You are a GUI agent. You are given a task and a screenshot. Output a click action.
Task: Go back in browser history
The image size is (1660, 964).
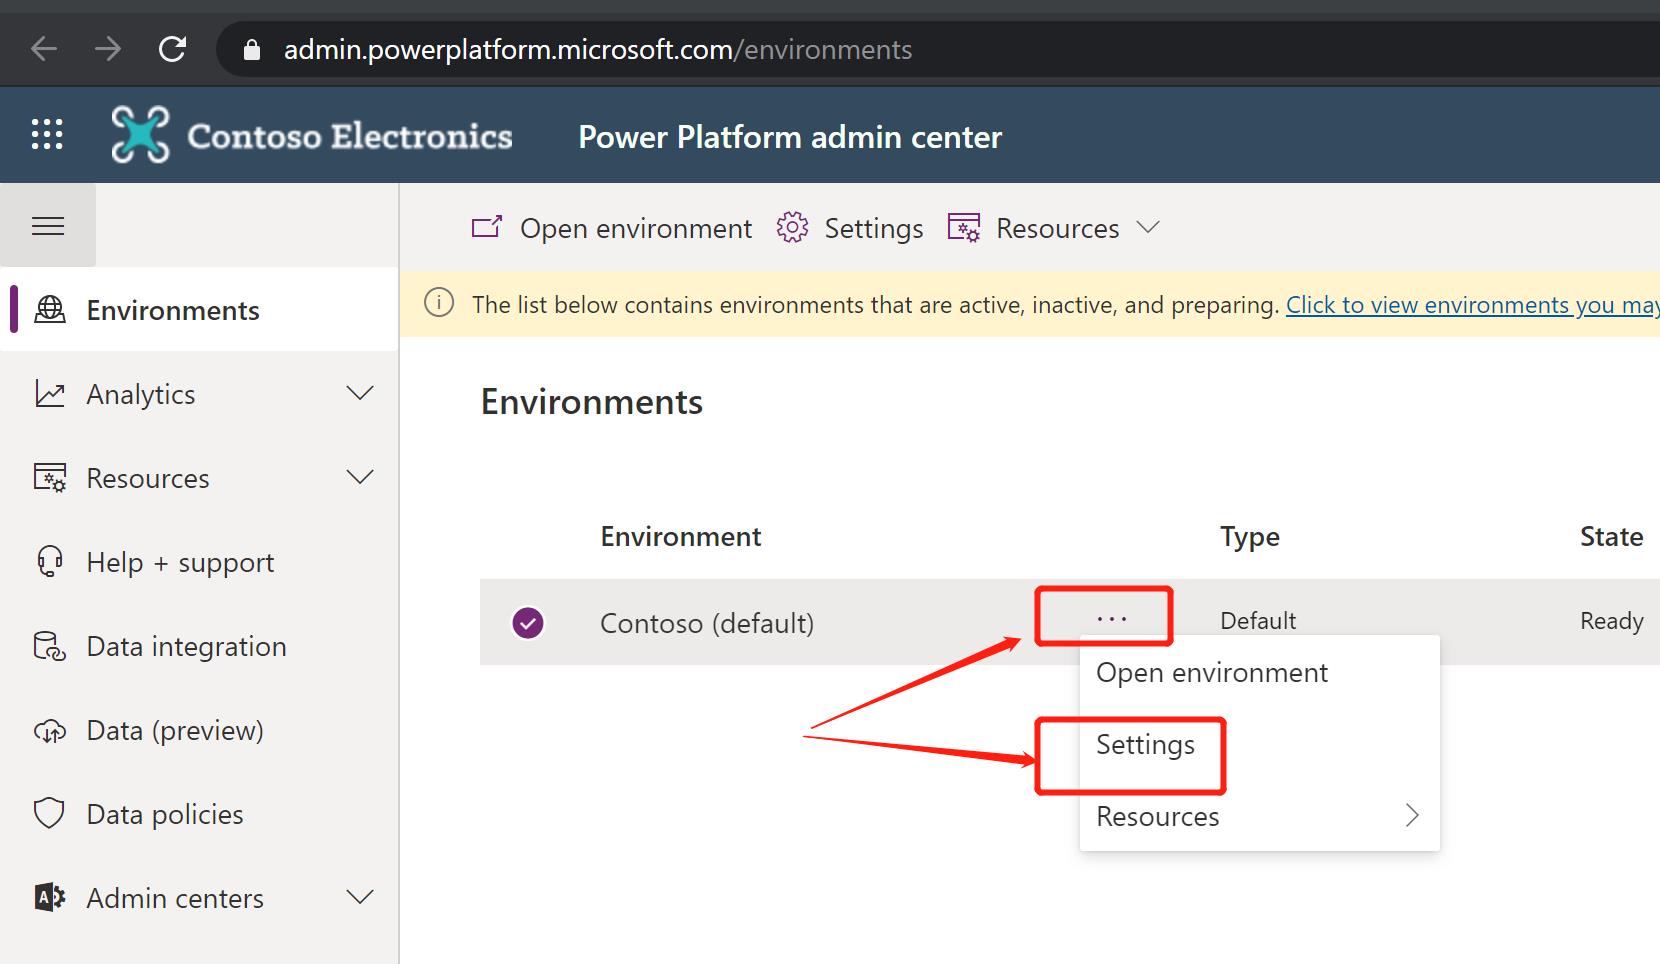(44, 49)
